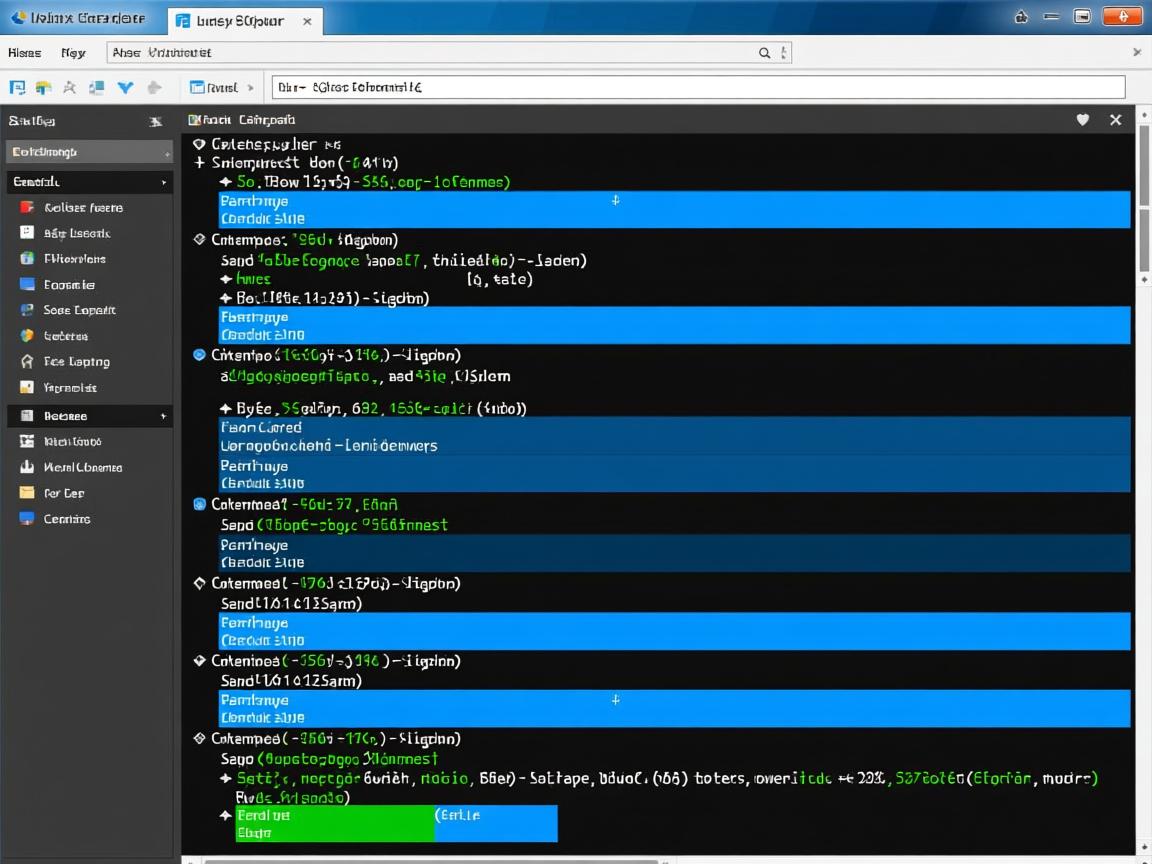This screenshot has width=1152, height=864.
Task: Click the vertical scrollbar thumb of the main panel
Action: [1144, 200]
